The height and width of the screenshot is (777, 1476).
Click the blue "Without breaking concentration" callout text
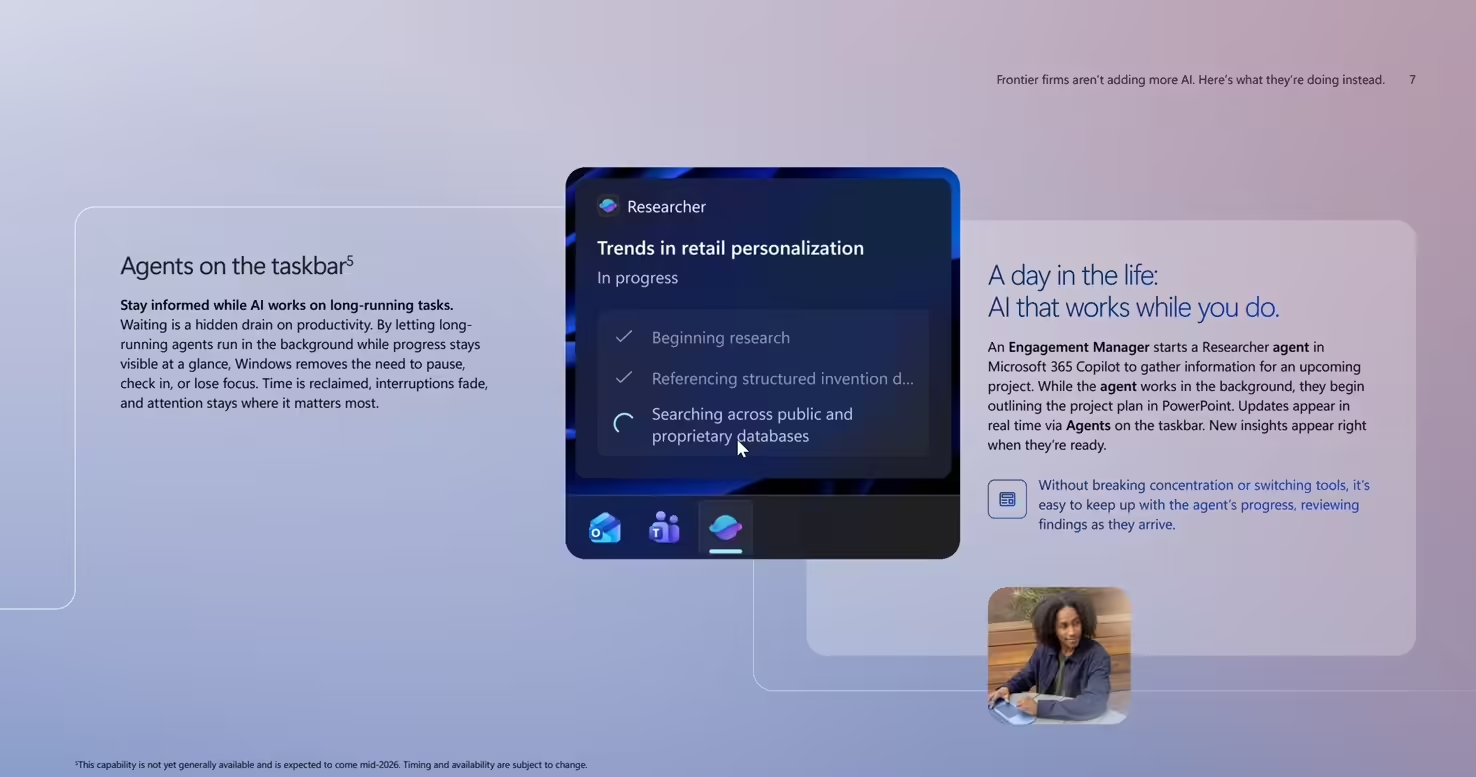pyautogui.click(x=1204, y=505)
